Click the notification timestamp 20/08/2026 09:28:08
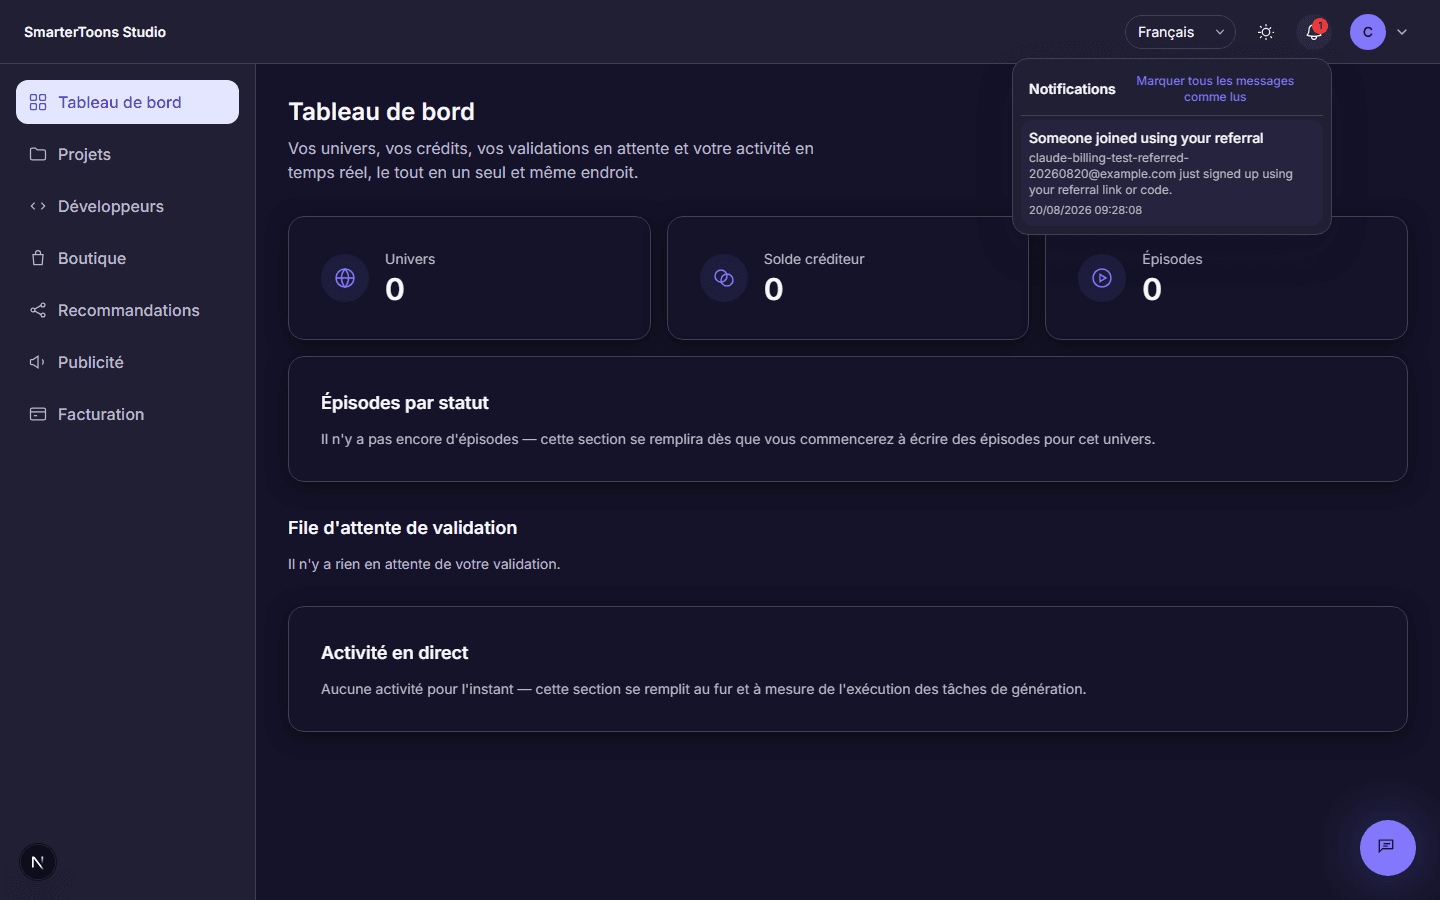The image size is (1440, 900). [1085, 210]
